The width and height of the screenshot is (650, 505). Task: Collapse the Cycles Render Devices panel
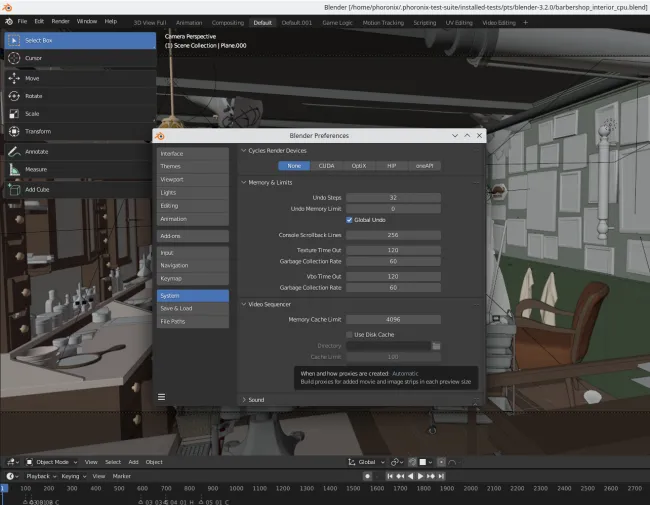pos(244,151)
